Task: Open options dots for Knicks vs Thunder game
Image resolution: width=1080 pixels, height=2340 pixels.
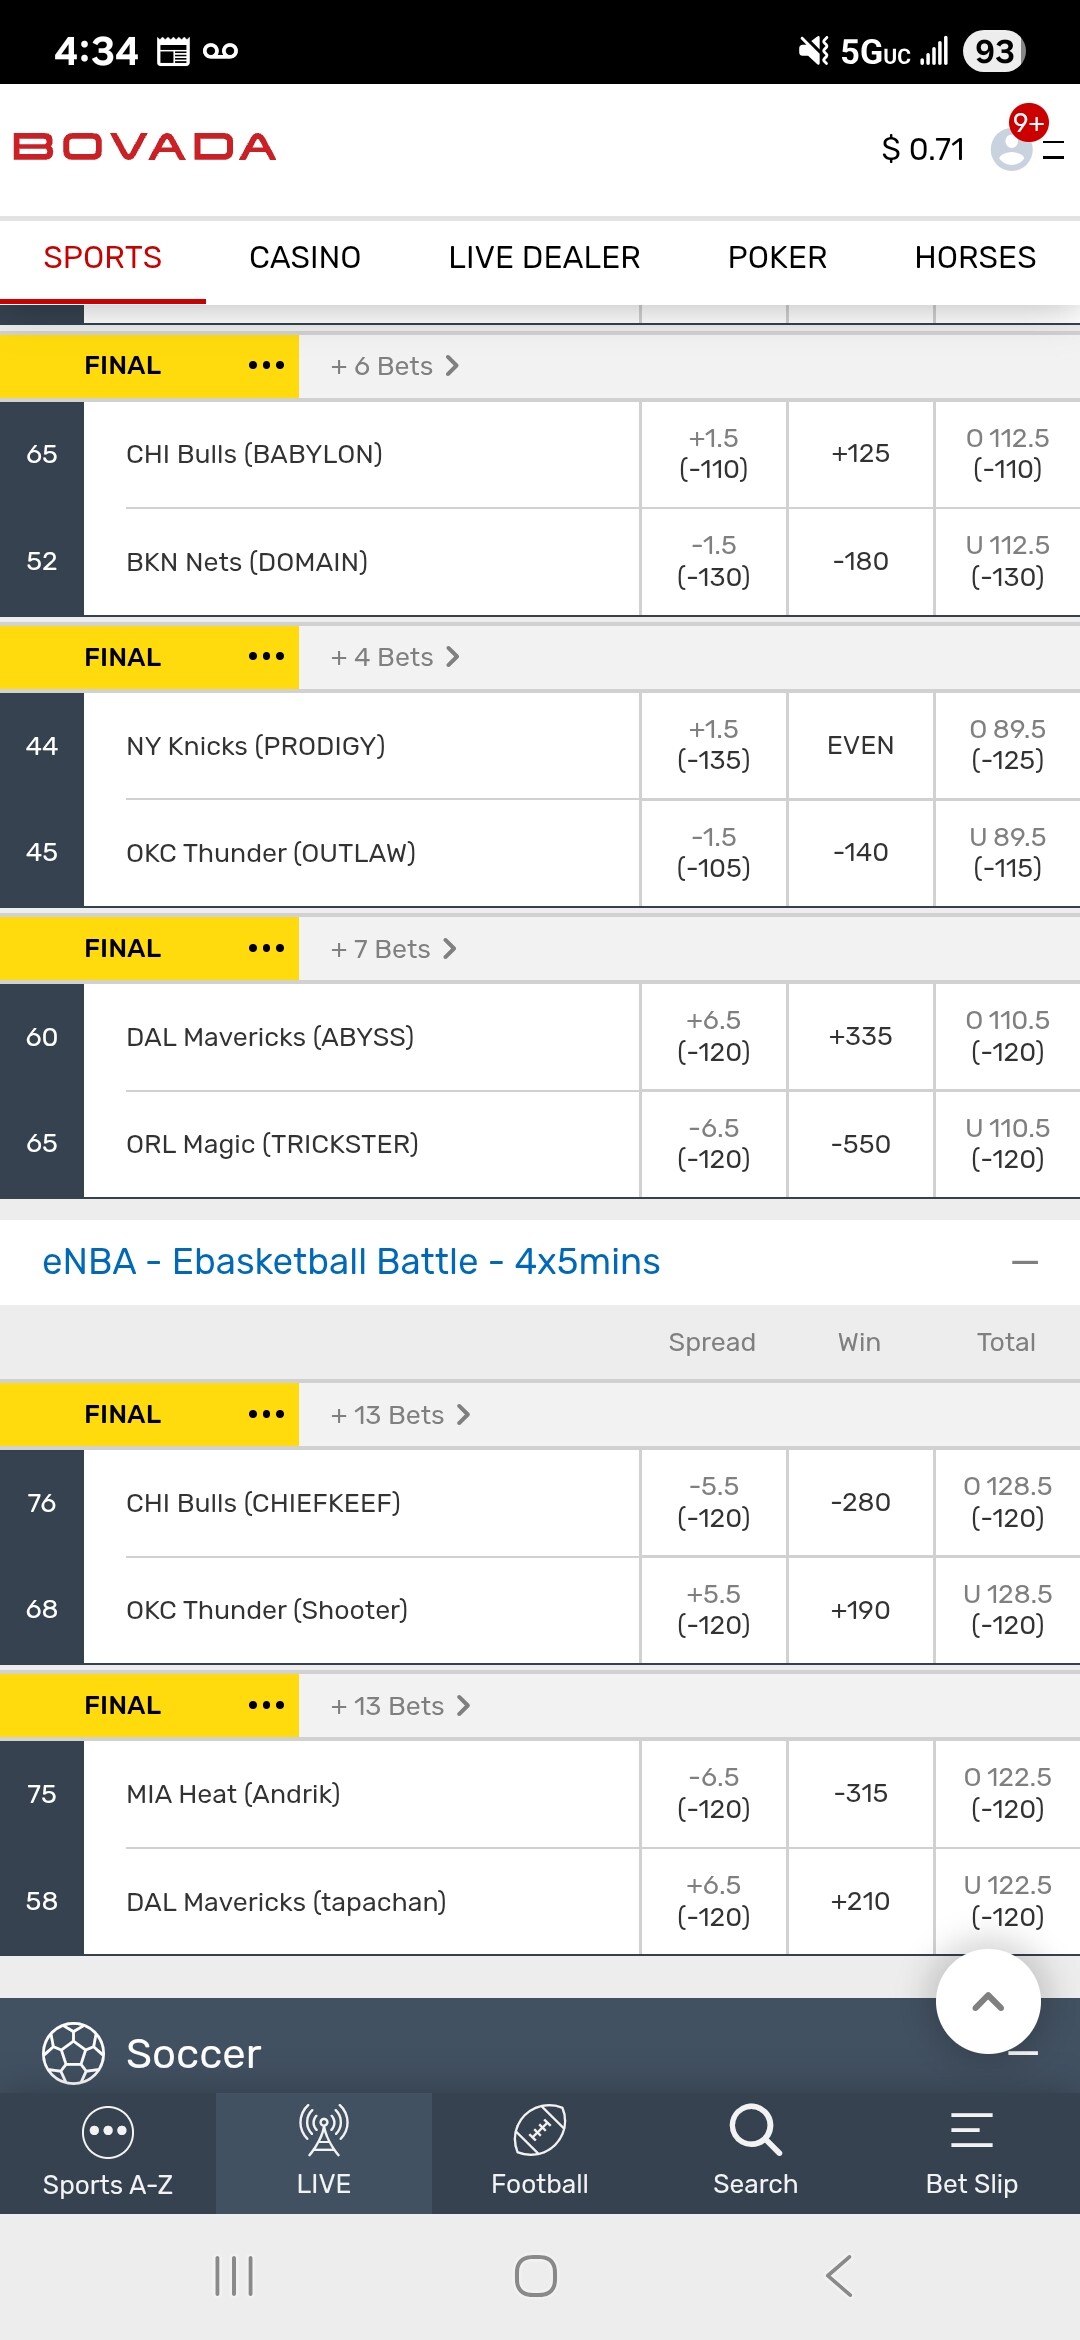Action: [266, 657]
